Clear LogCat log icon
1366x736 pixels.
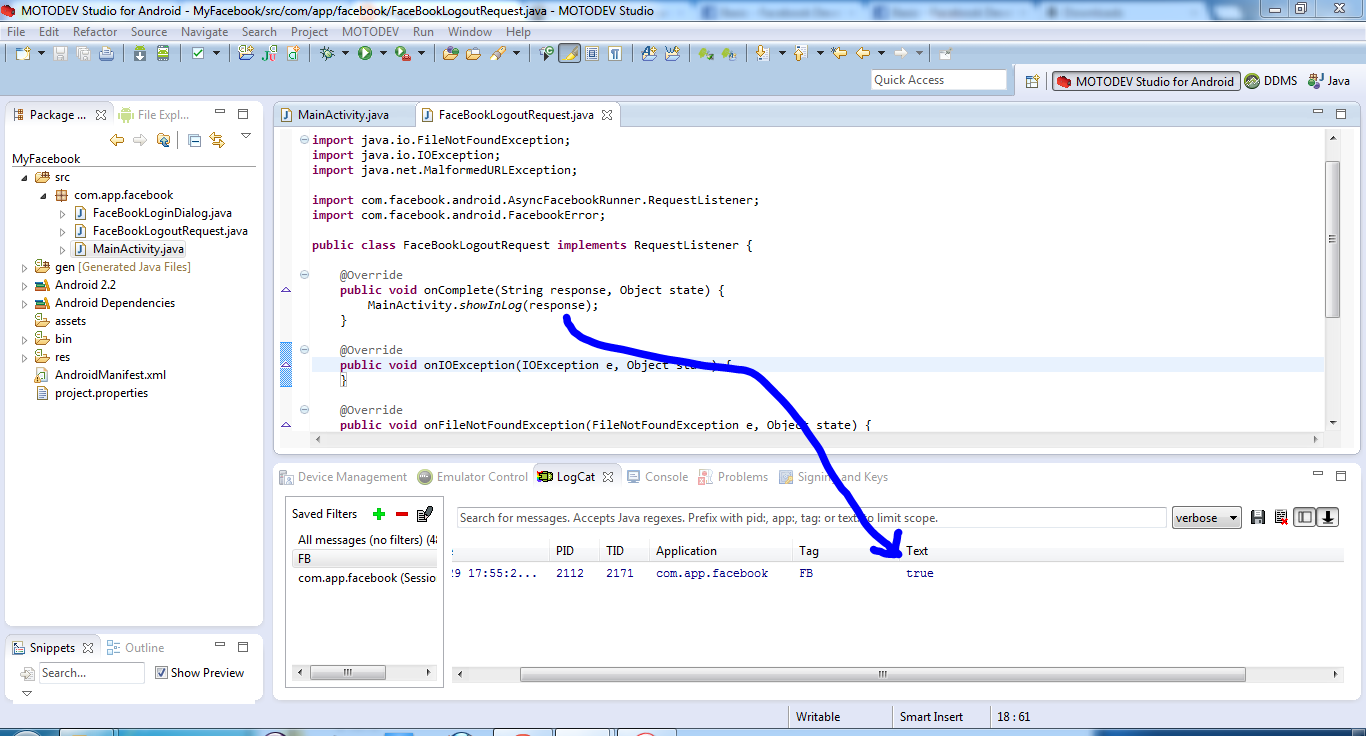[x=1281, y=517]
